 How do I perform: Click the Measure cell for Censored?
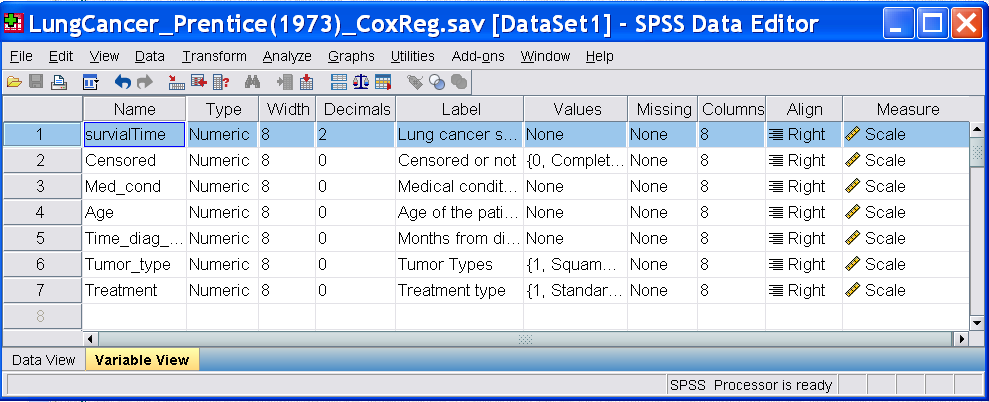905,160
